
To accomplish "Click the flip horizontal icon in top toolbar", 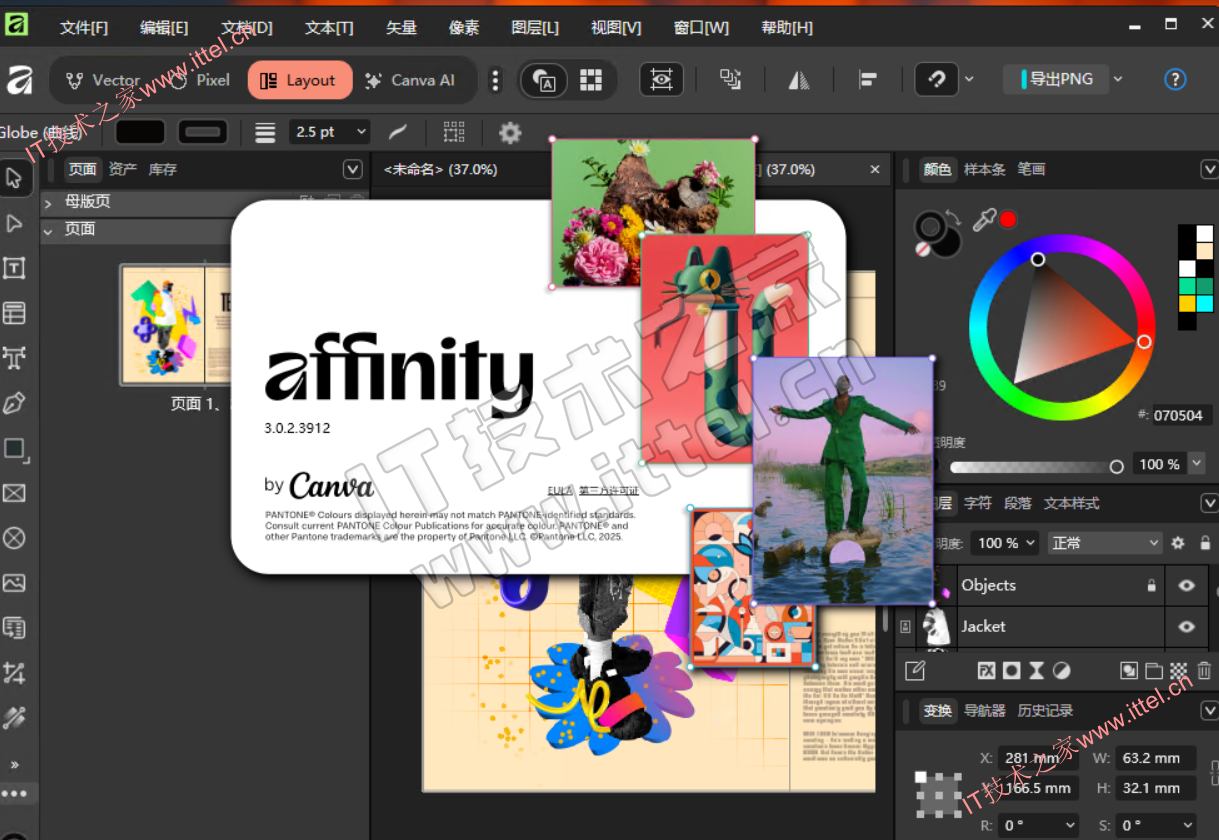I will tap(798, 80).
